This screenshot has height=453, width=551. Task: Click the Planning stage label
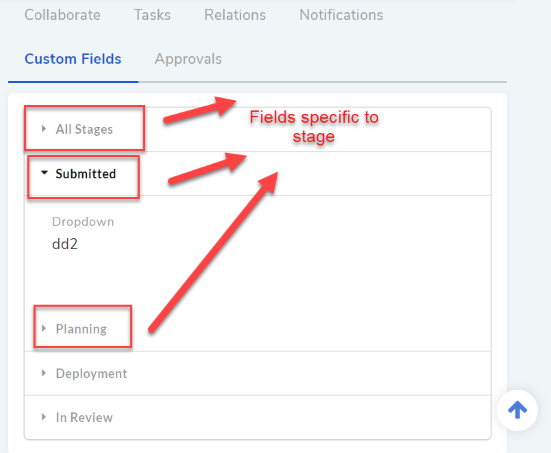click(81, 329)
